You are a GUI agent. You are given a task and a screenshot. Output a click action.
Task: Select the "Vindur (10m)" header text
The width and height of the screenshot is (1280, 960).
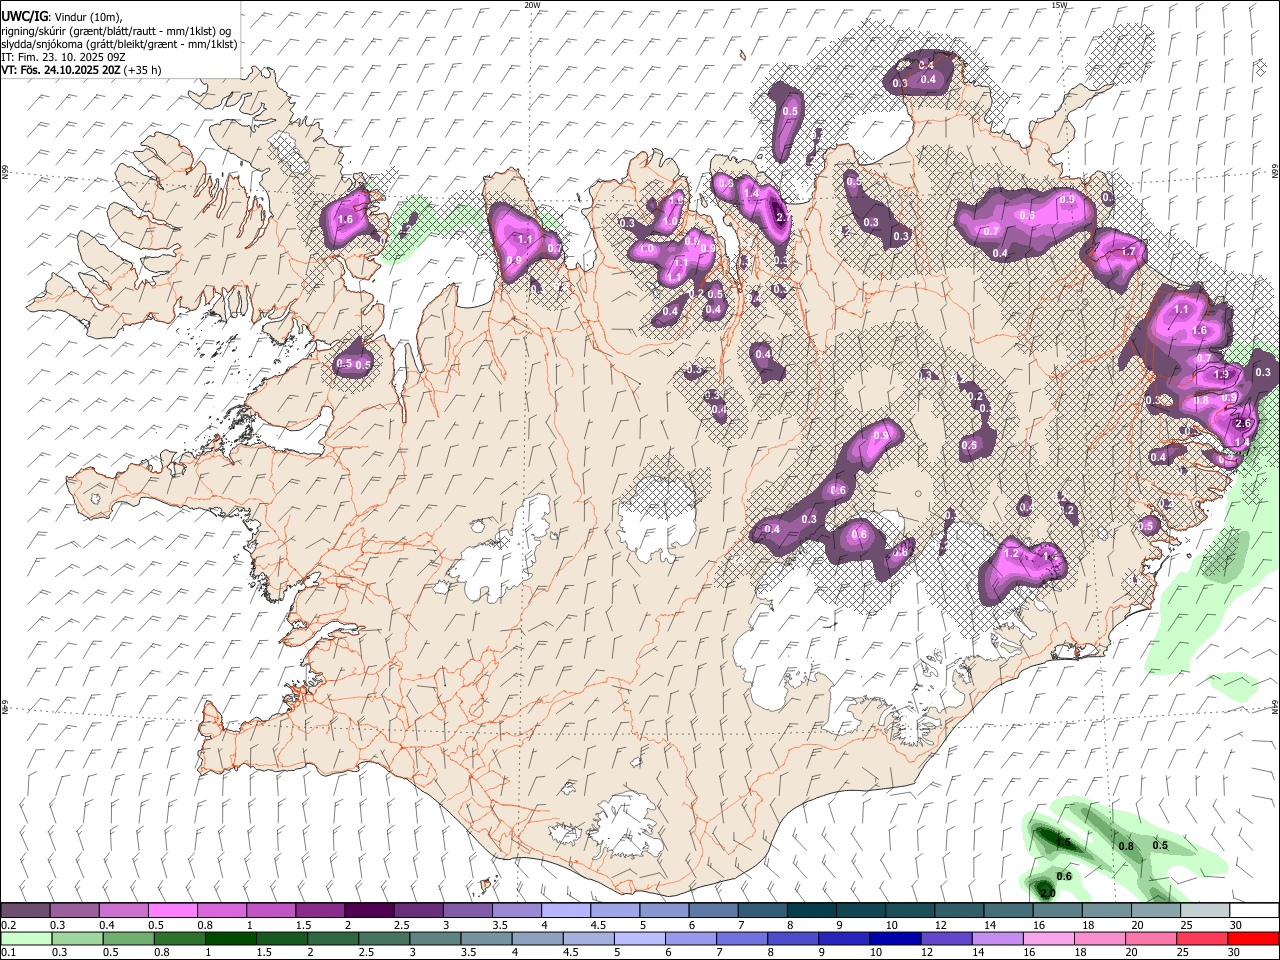89,17
